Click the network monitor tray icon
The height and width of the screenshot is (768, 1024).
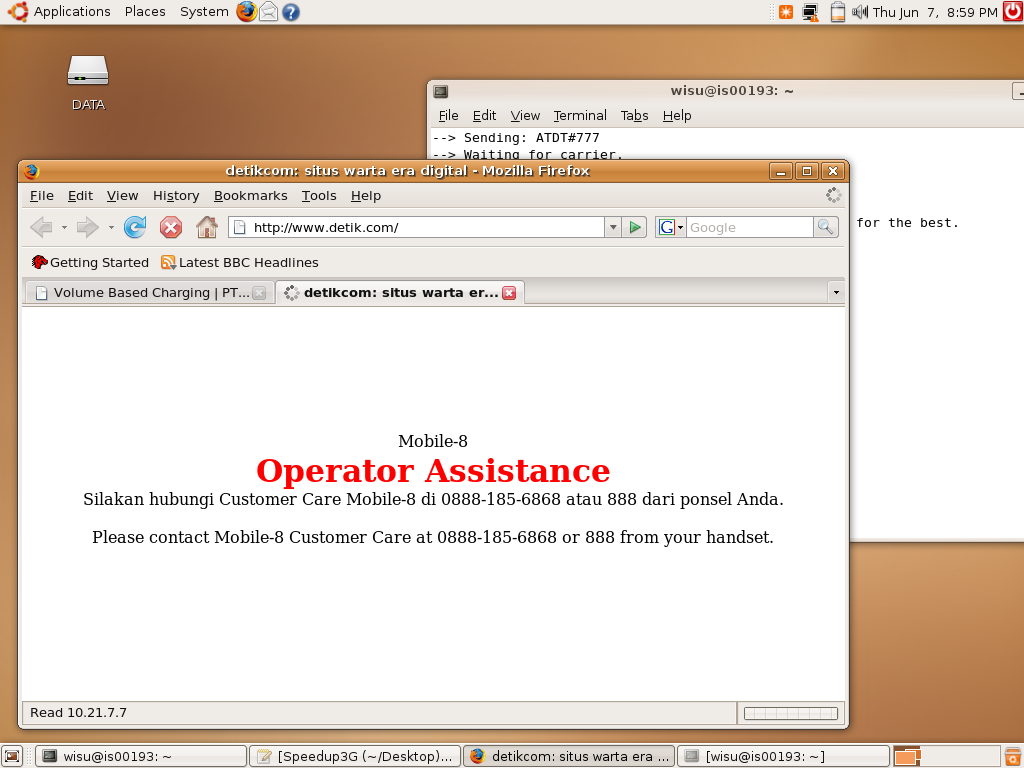pyautogui.click(x=811, y=12)
